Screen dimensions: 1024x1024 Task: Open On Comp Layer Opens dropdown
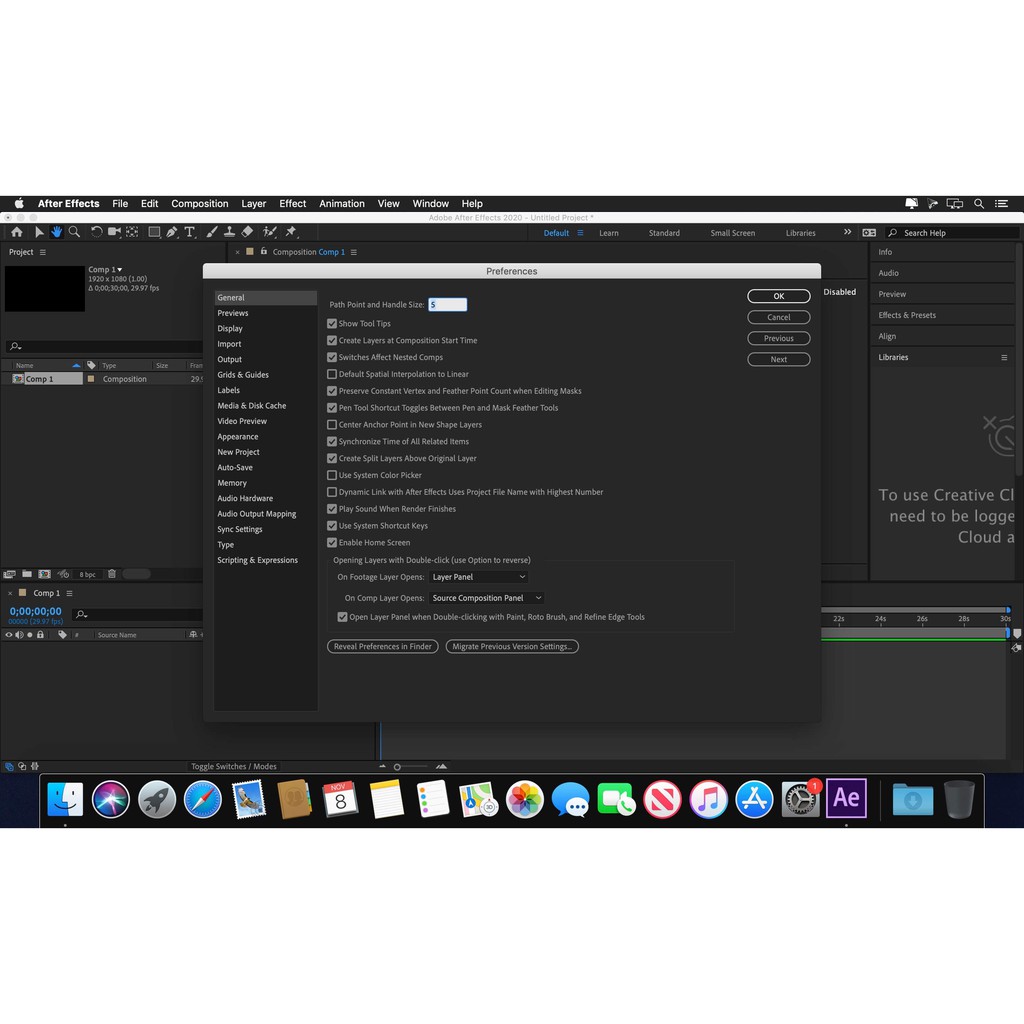click(487, 598)
